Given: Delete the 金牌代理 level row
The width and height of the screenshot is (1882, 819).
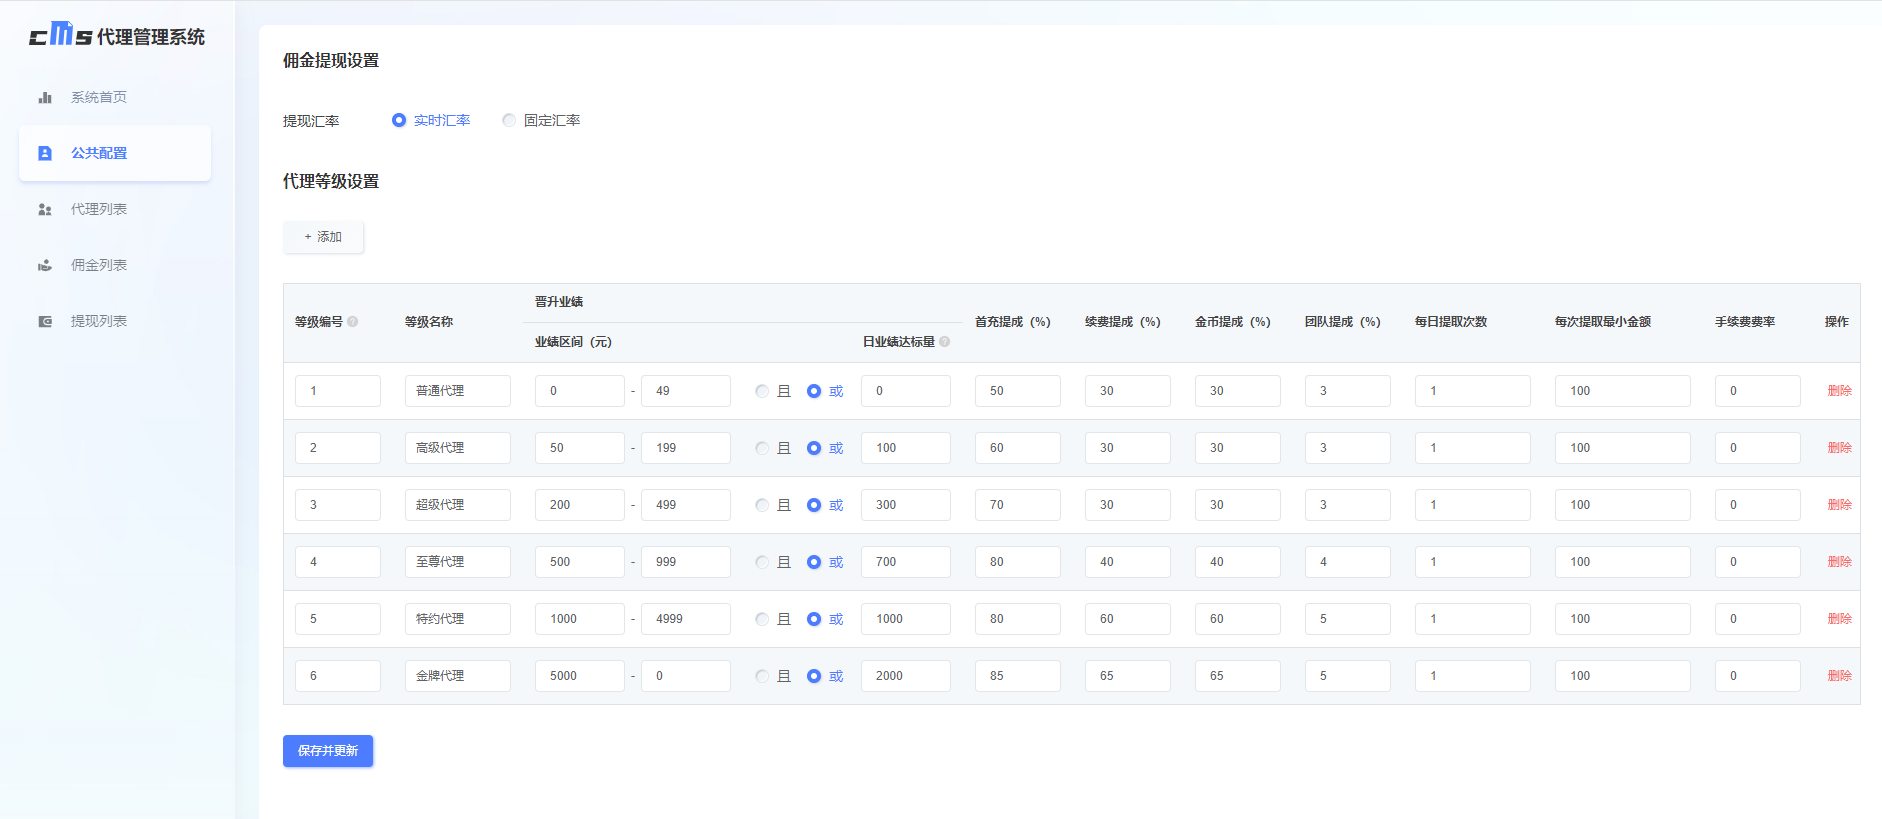Looking at the screenshot, I should click(x=1839, y=676).
